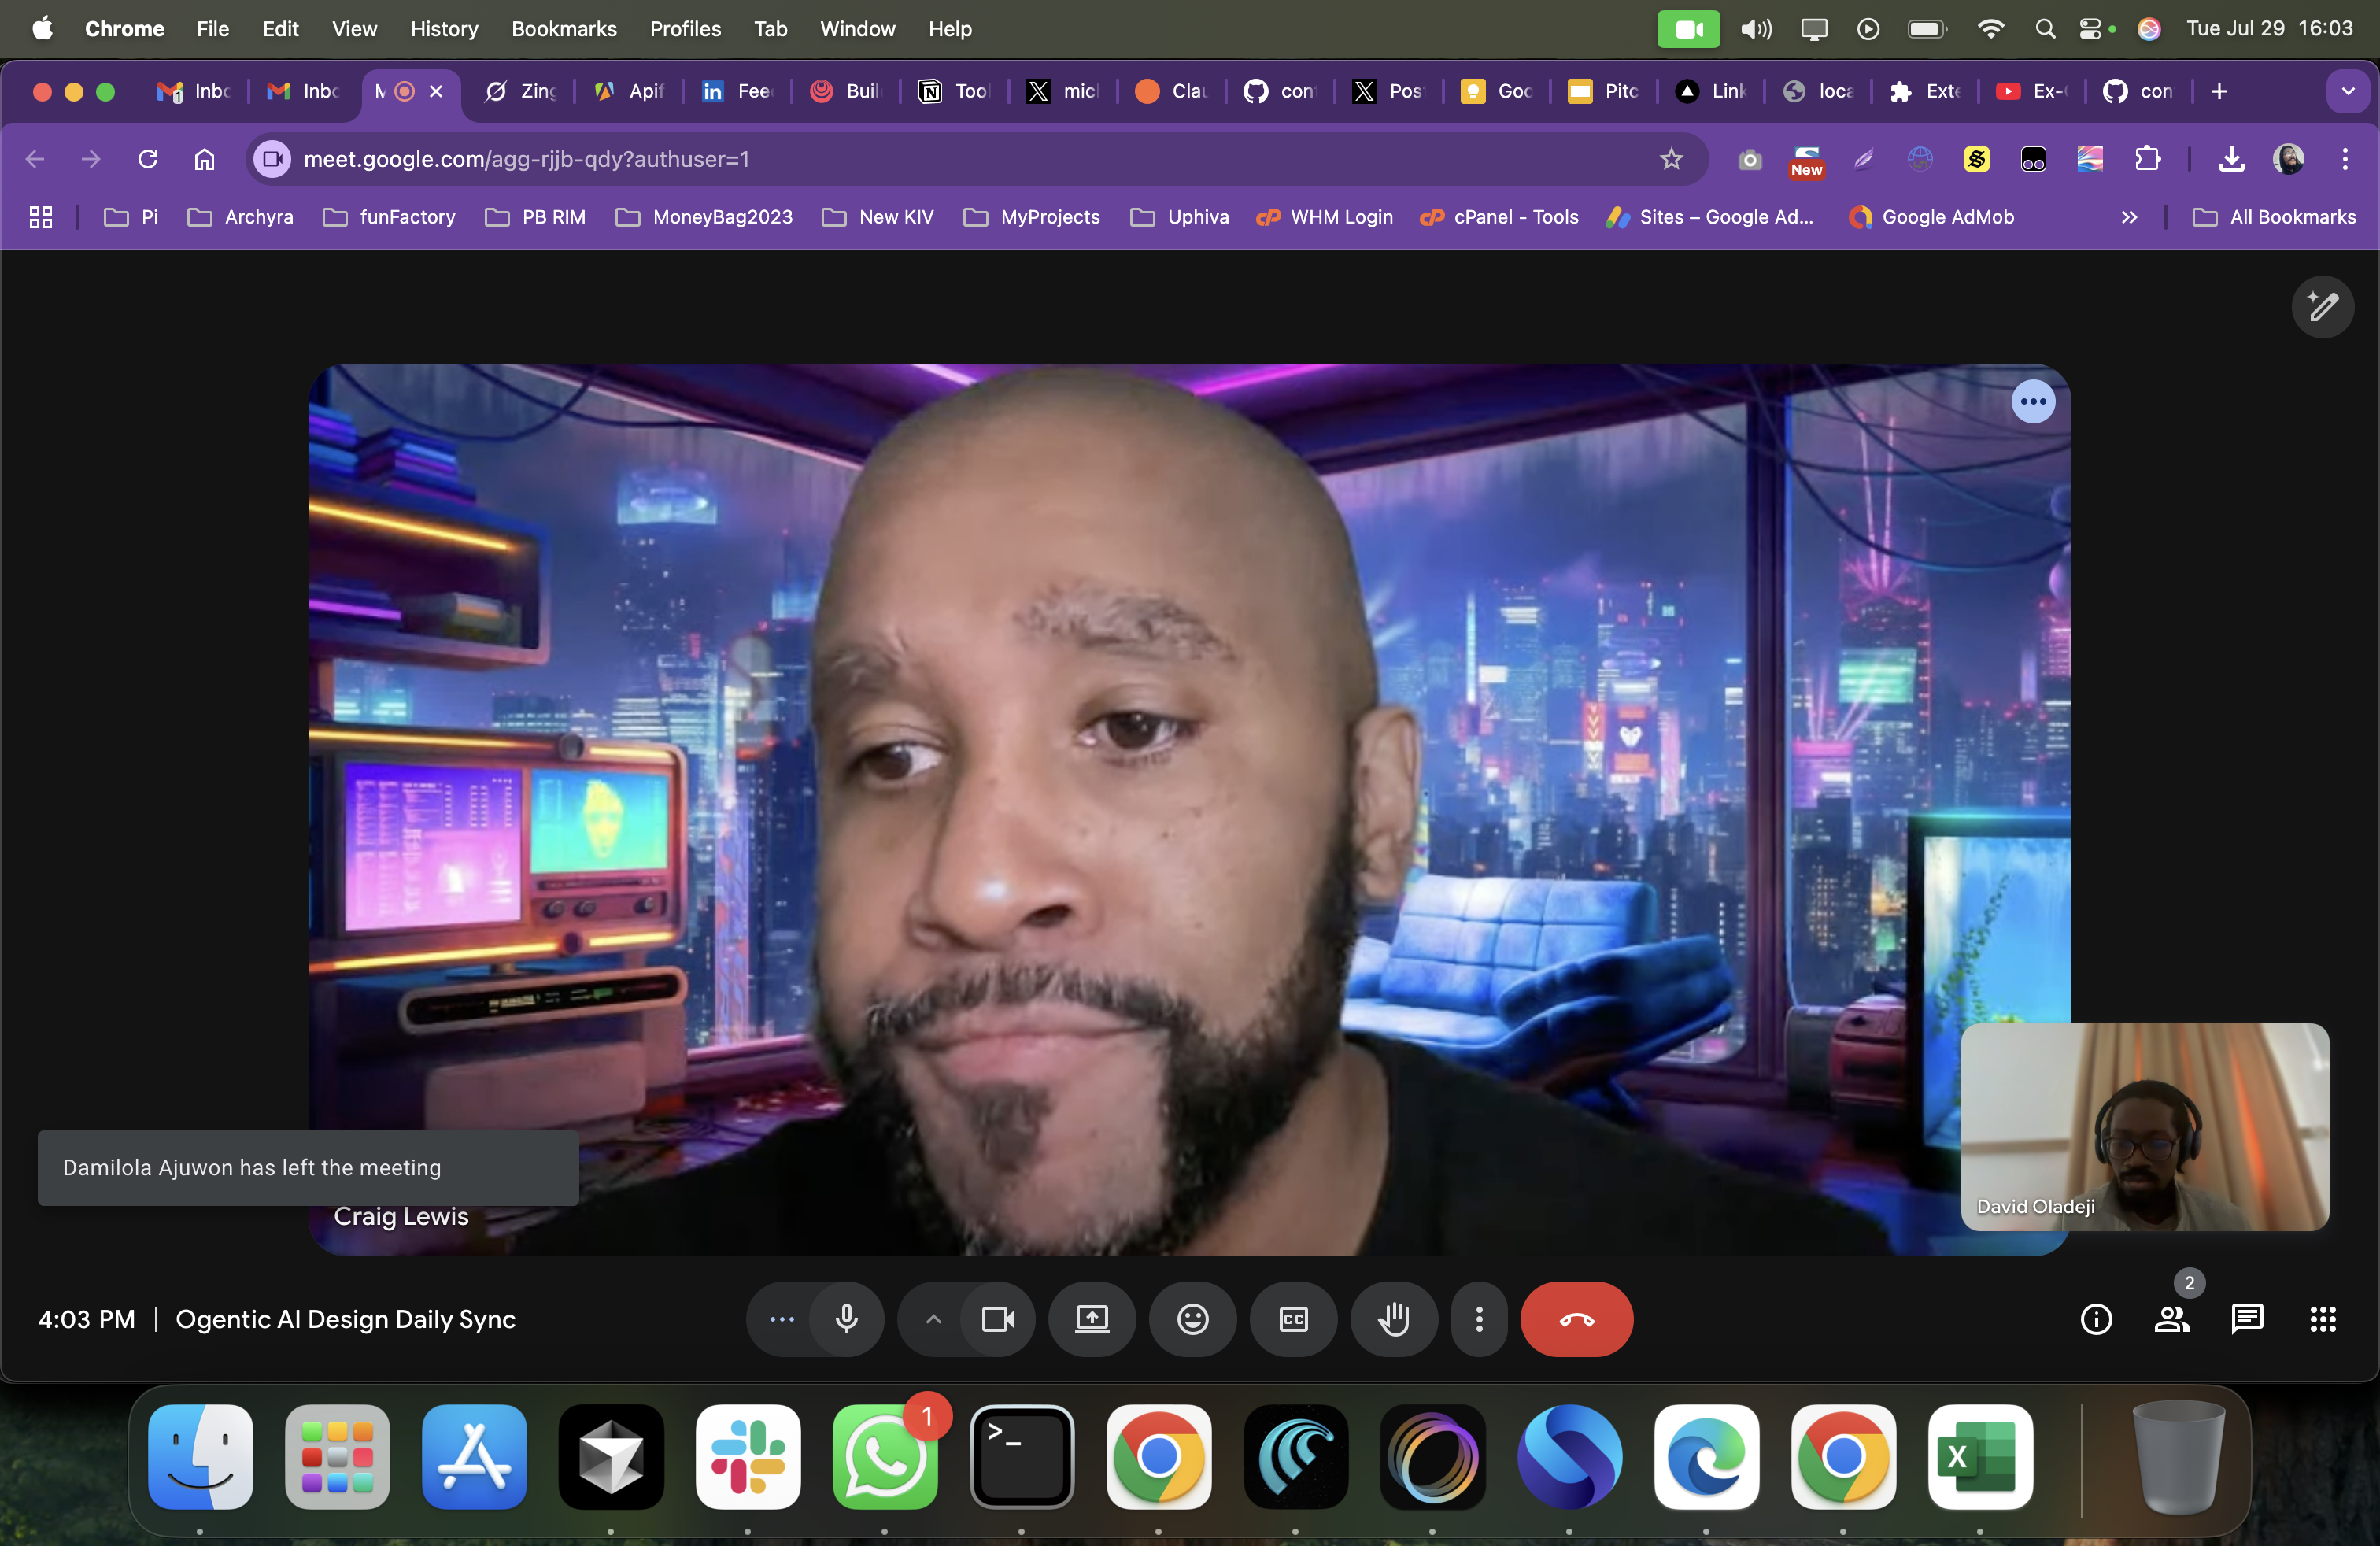
Task: Open the emoji reactions button
Action: pyautogui.click(x=1192, y=1319)
